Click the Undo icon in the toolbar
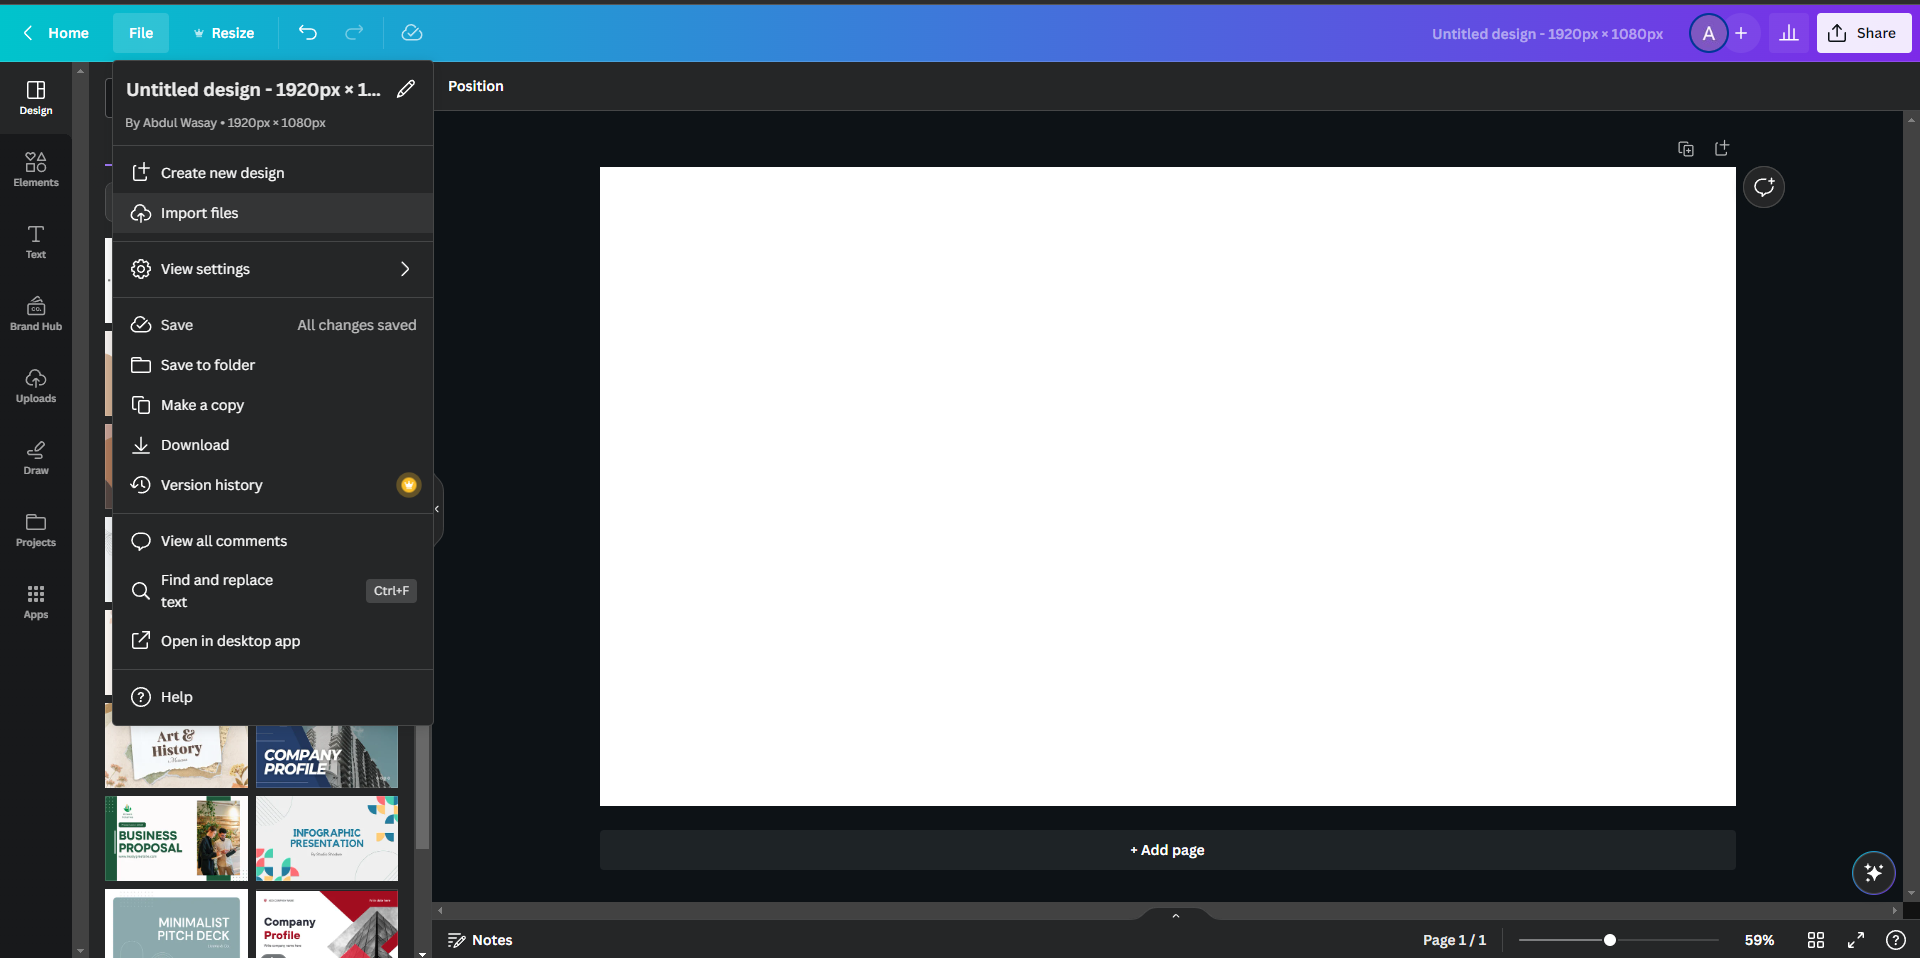Image resolution: width=1920 pixels, height=958 pixels. pos(307,33)
